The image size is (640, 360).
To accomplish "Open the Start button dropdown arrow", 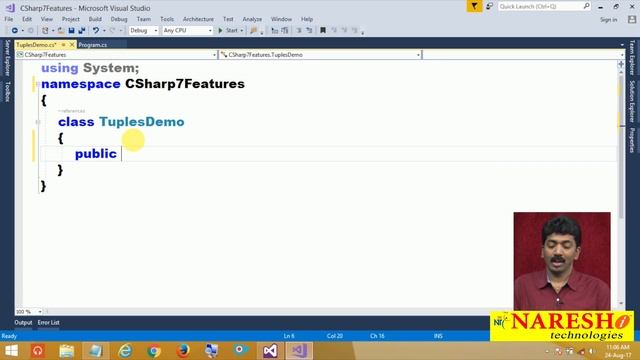I will pyautogui.click(x=242, y=31).
